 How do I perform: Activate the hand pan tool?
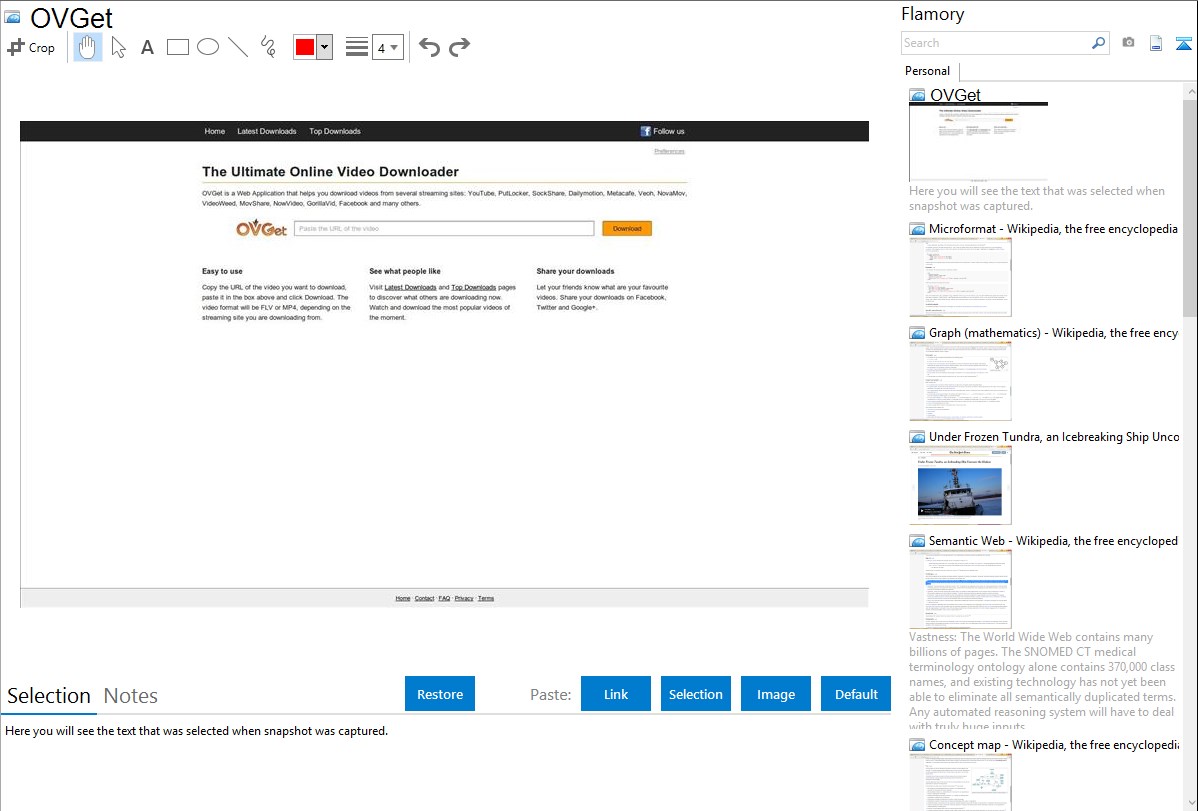click(87, 47)
